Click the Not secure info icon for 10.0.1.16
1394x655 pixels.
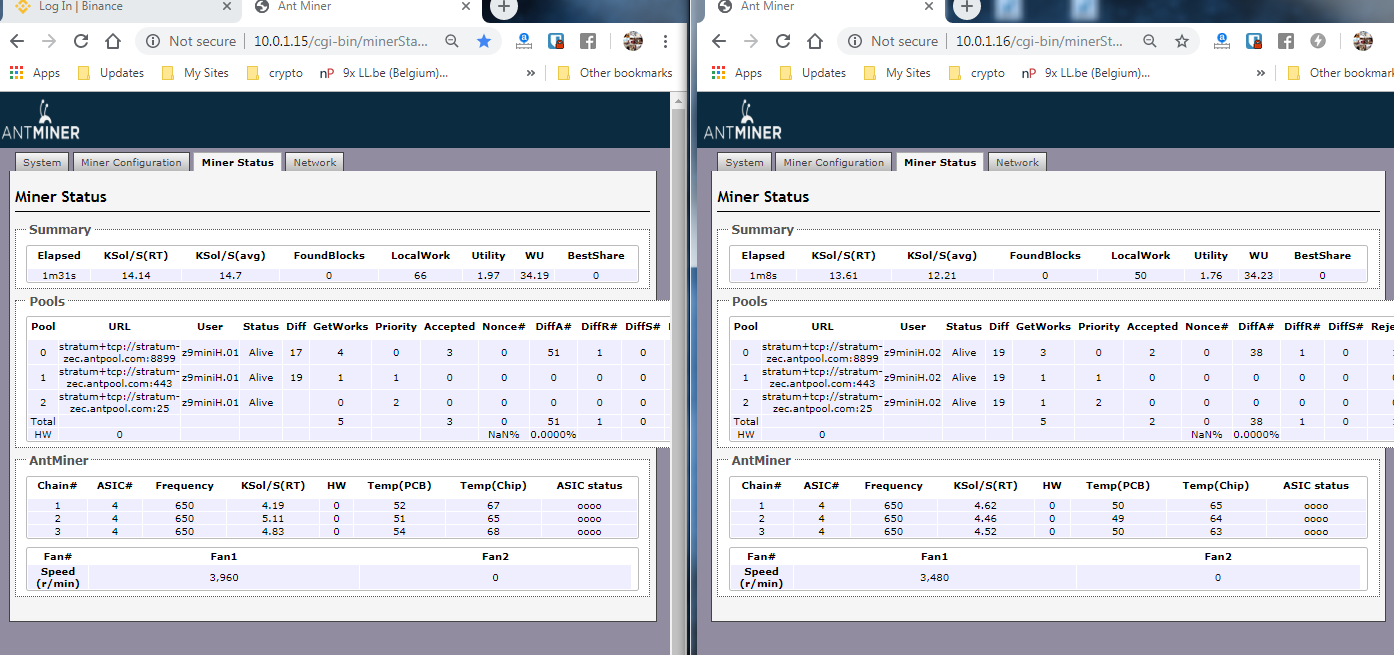(x=853, y=41)
